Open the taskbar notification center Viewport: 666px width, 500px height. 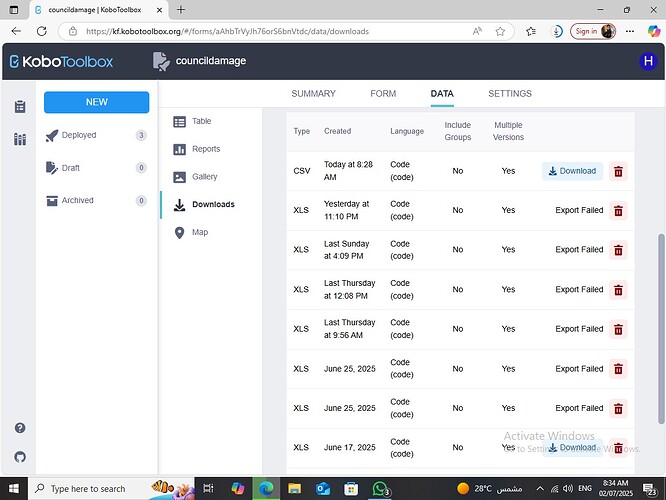tap(649, 489)
